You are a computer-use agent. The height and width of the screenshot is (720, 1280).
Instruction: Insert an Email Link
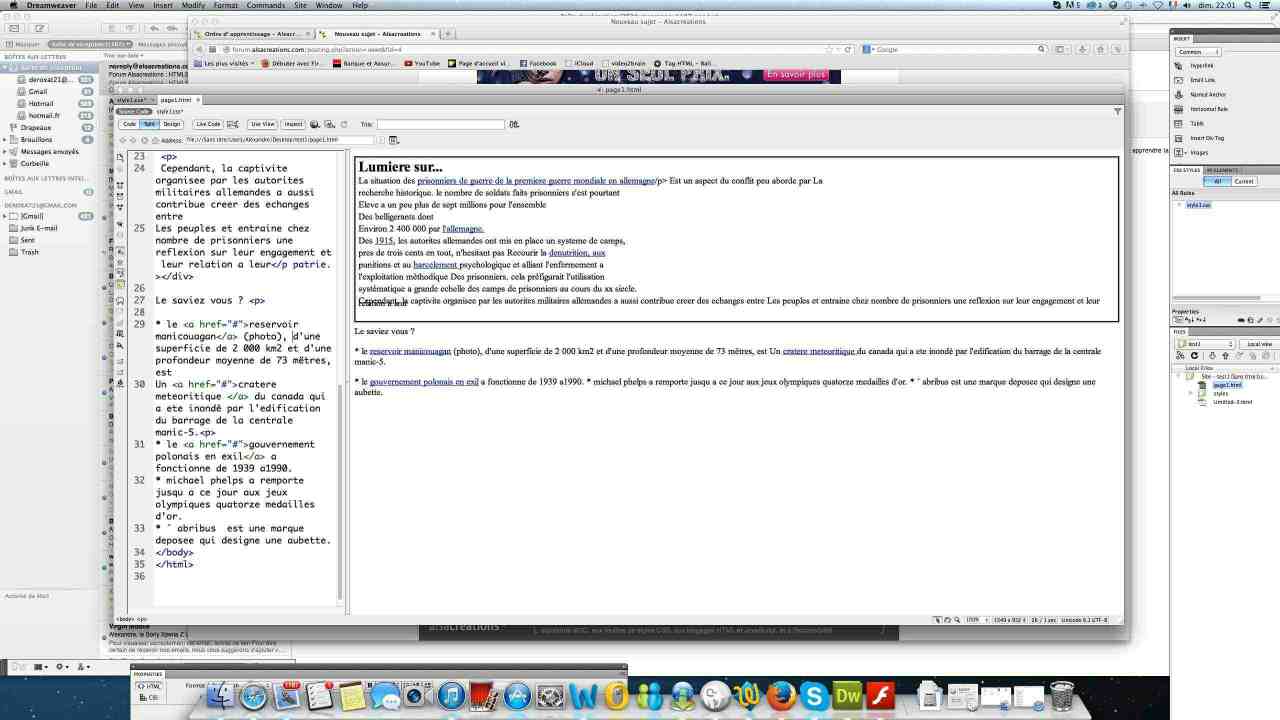coord(1202,80)
